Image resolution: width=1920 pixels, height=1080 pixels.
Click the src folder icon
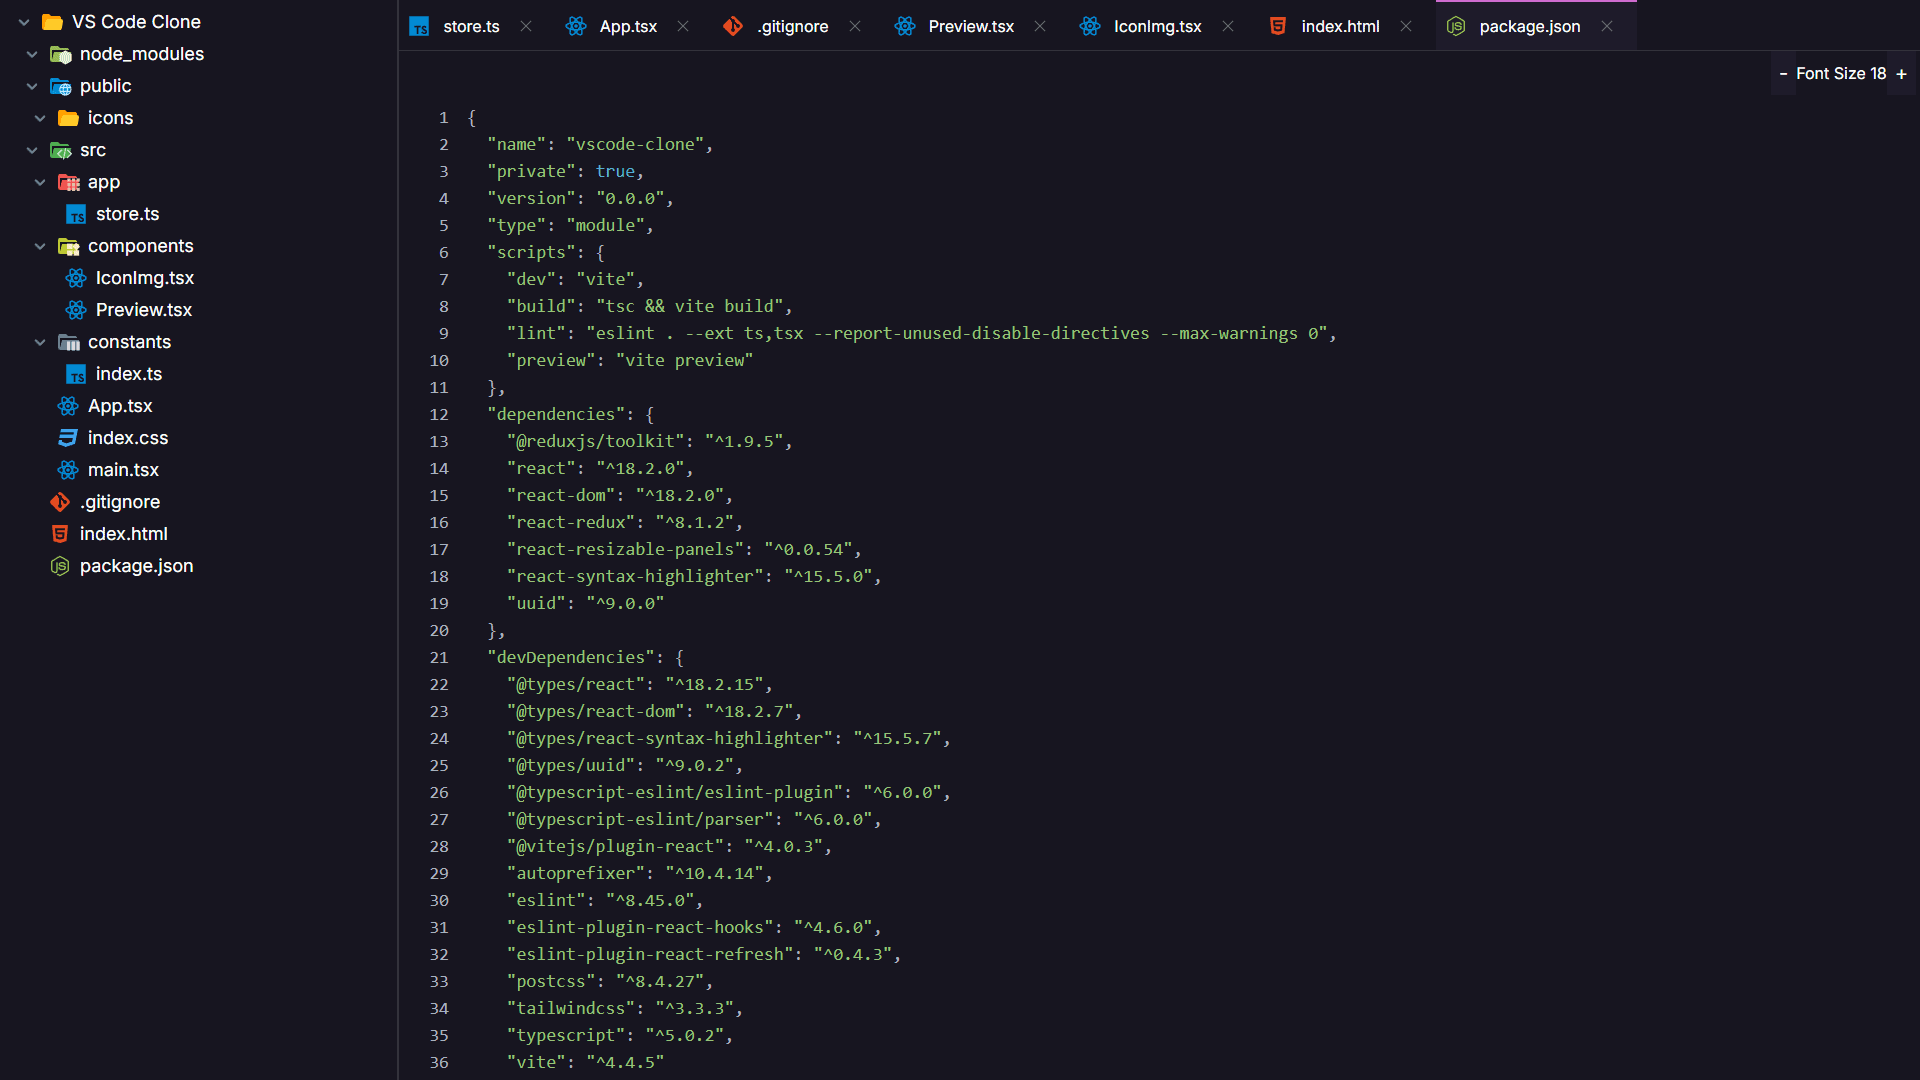coord(61,150)
